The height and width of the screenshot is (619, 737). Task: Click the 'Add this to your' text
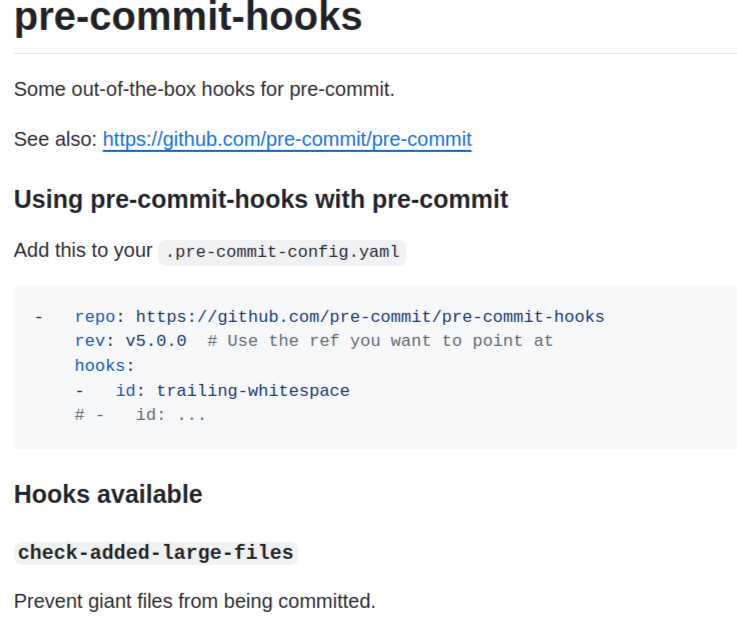pyautogui.click(x=83, y=250)
